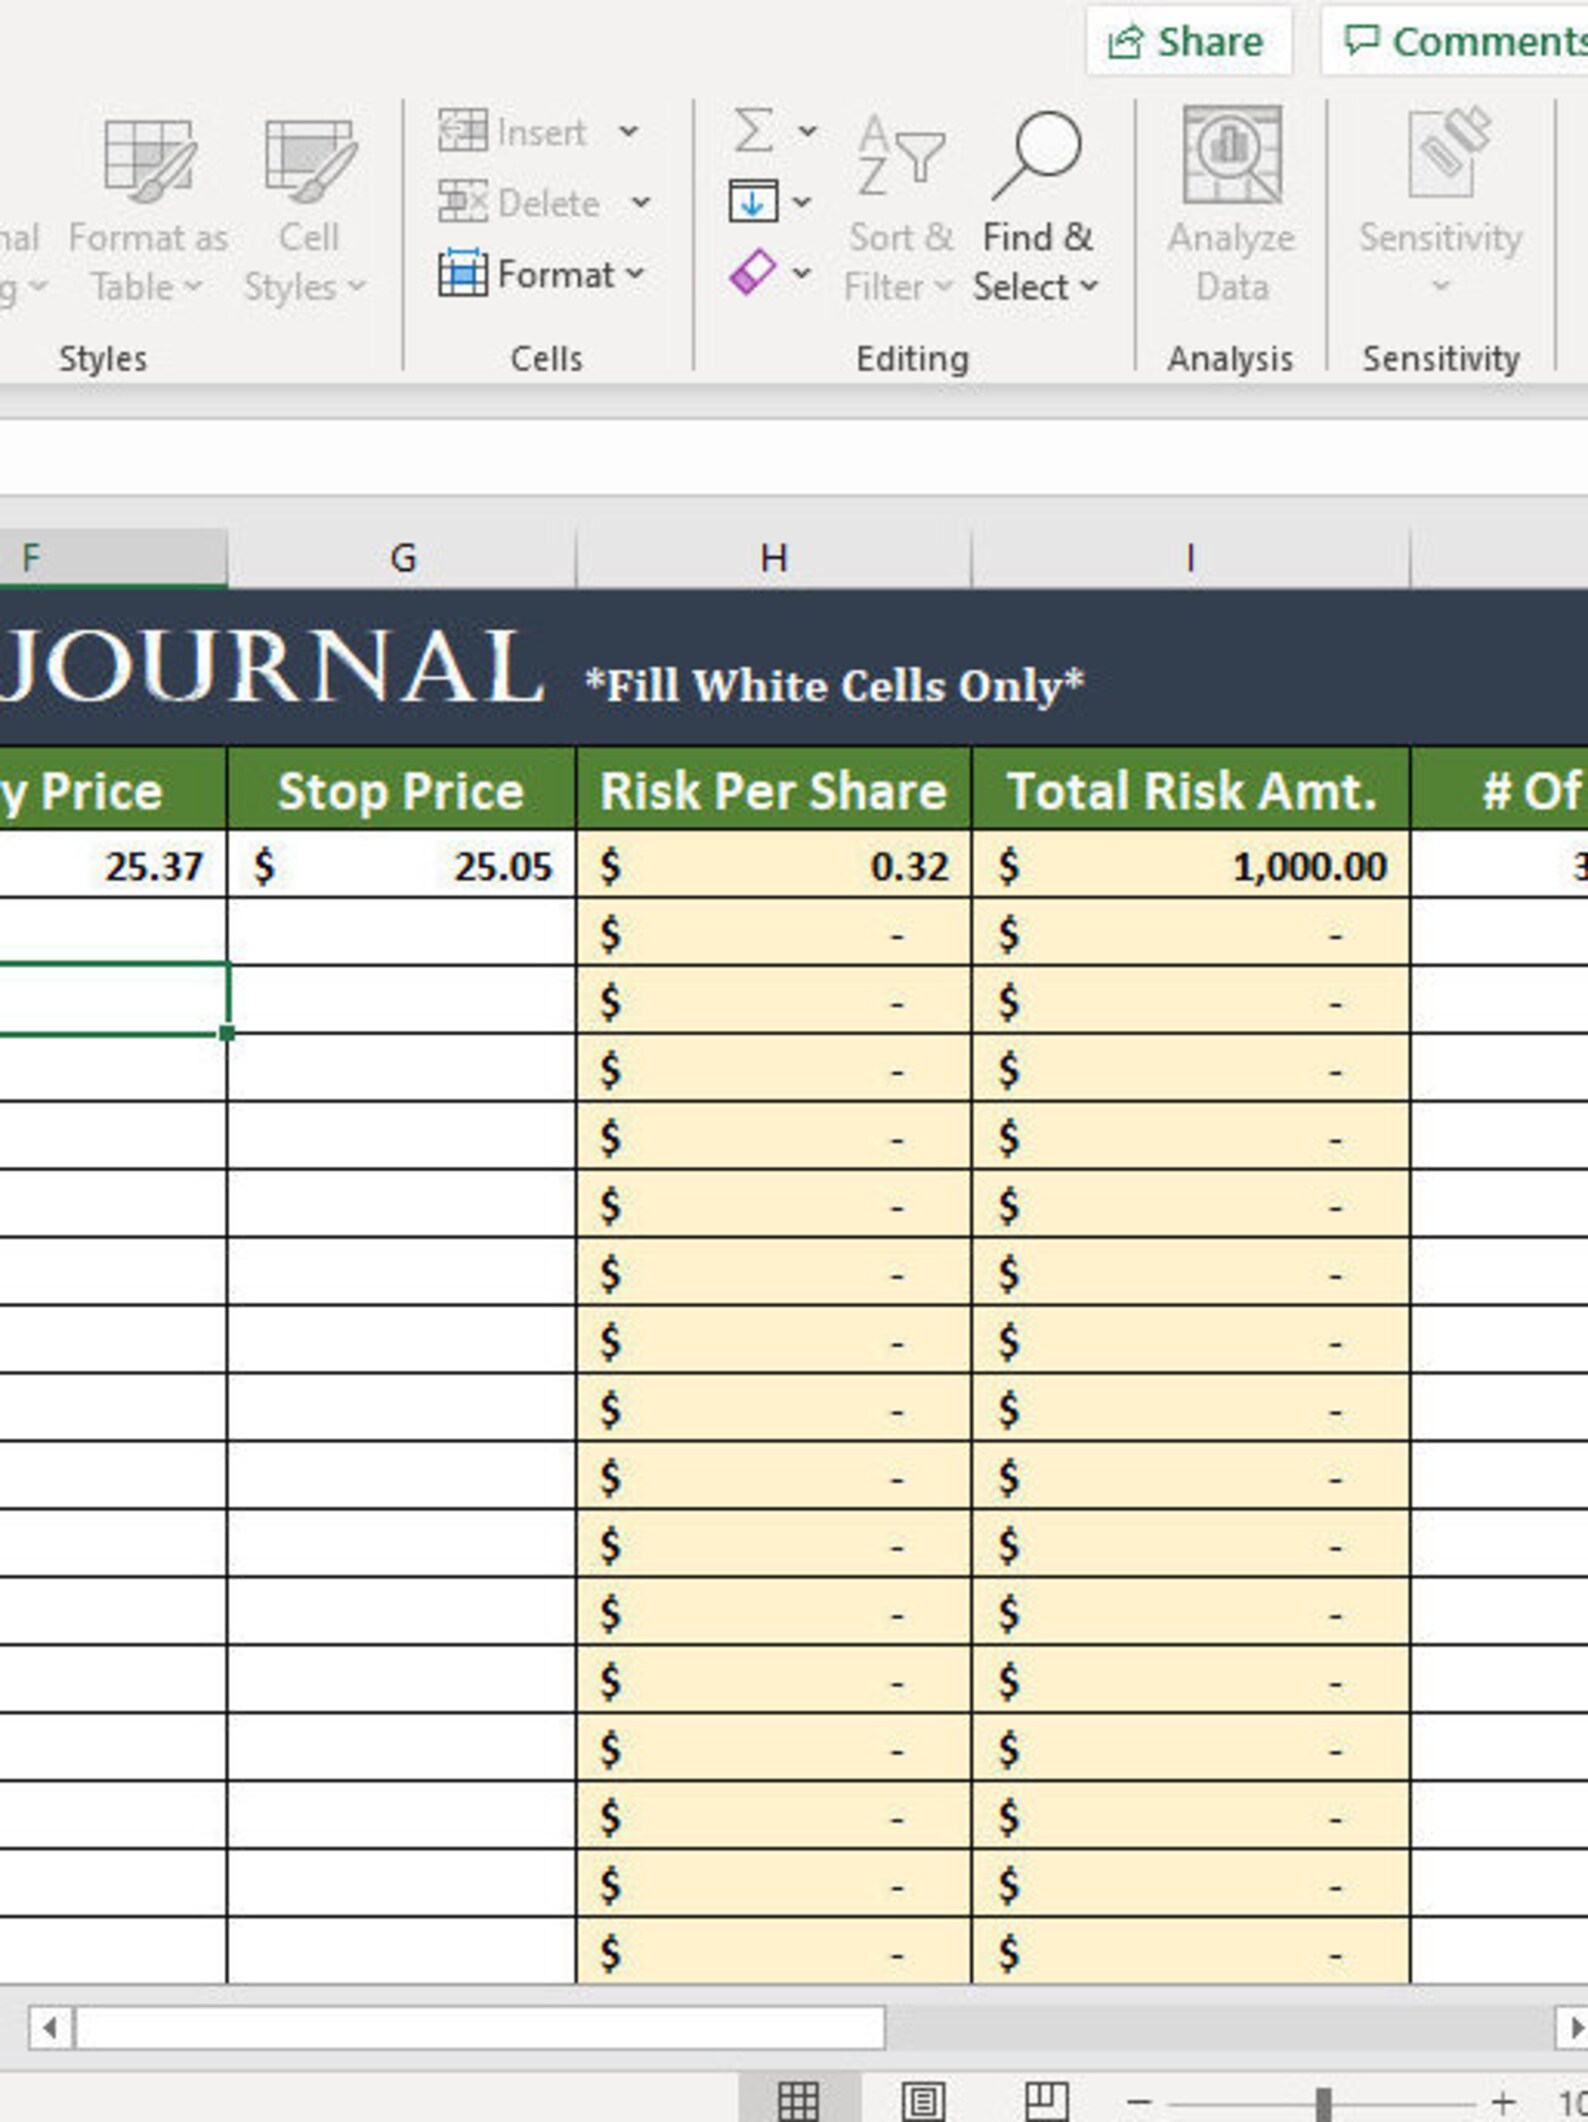
Task: Switch to Page Break Preview
Action: click(1046, 2099)
